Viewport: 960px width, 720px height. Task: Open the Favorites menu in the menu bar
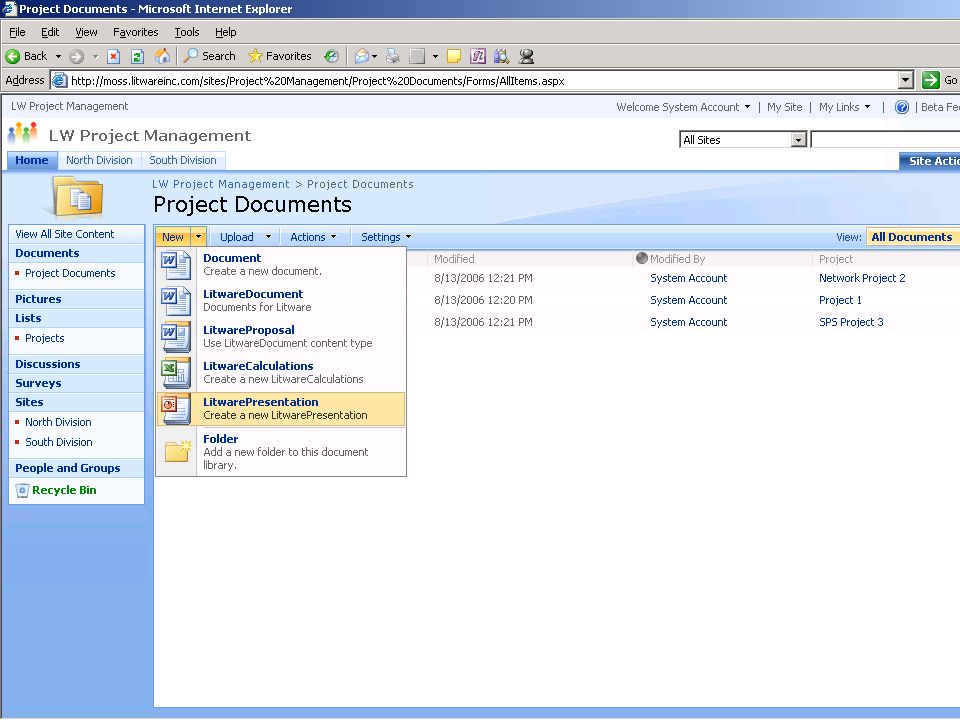pos(135,32)
